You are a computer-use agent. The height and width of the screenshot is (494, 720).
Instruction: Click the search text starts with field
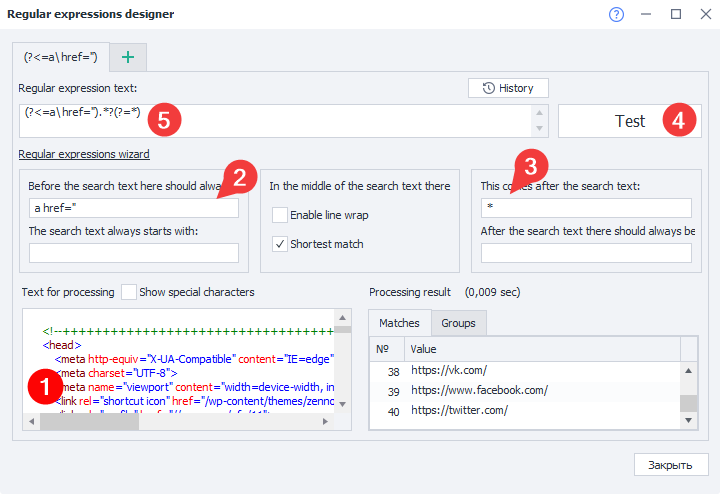point(133,253)
